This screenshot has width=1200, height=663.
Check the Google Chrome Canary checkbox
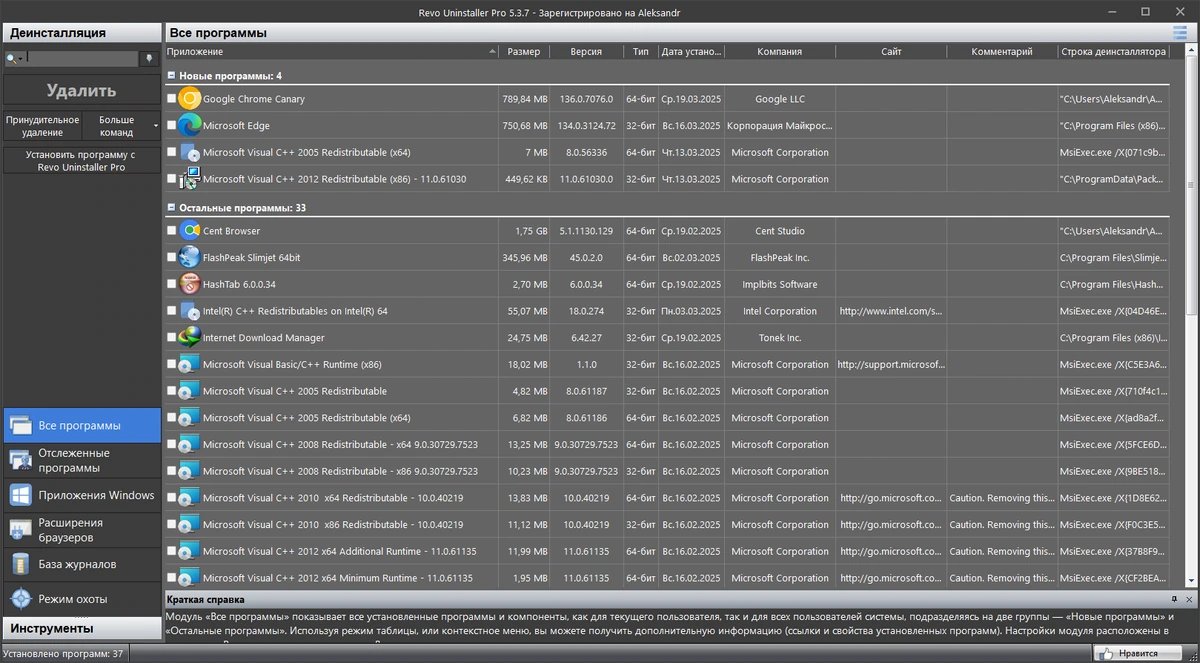[x=172, y=99]
